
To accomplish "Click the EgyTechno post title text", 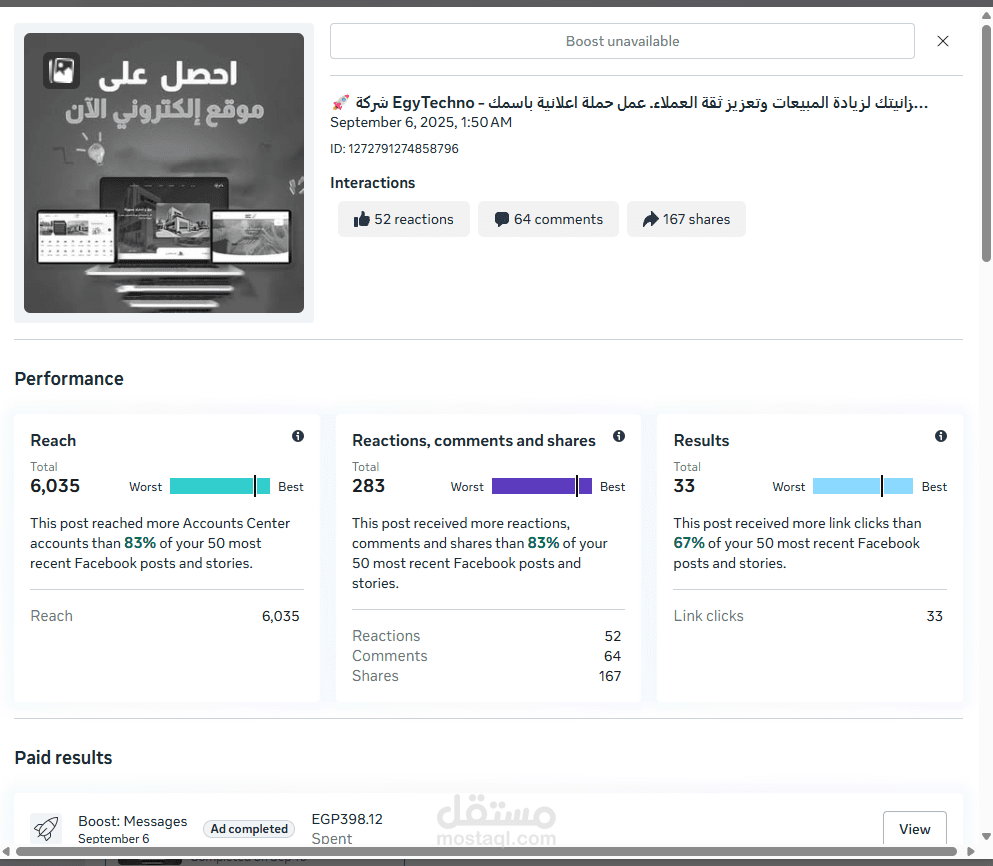I will pos(629,103).
